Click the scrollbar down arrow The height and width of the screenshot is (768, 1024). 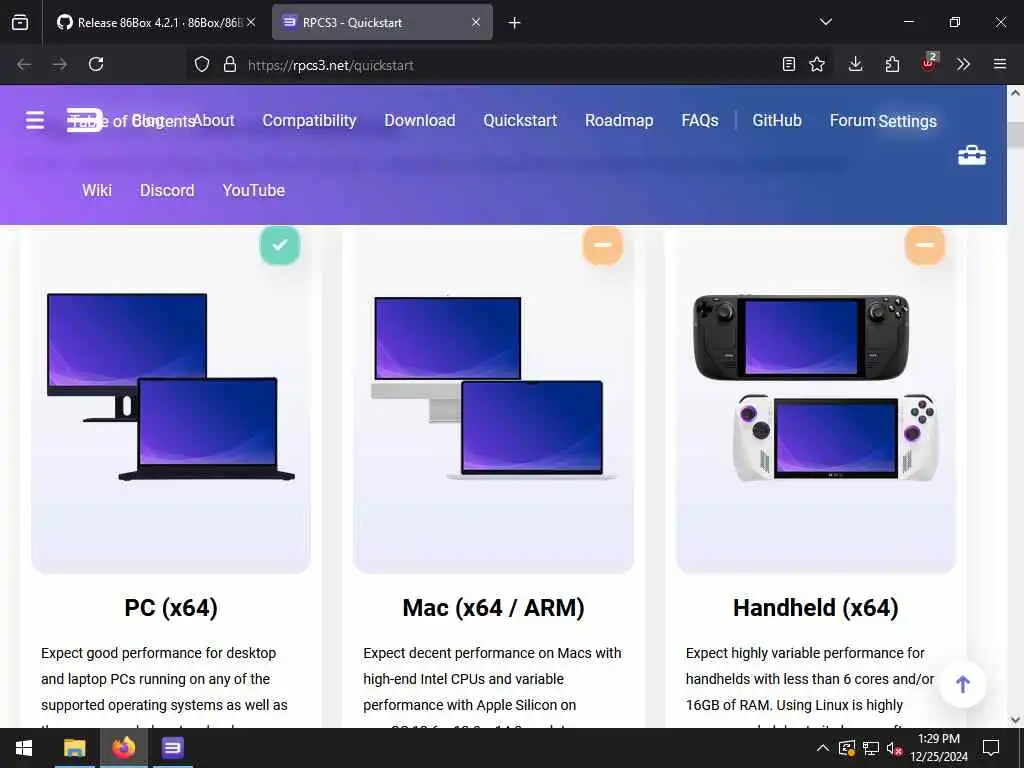pos(1016,720)
